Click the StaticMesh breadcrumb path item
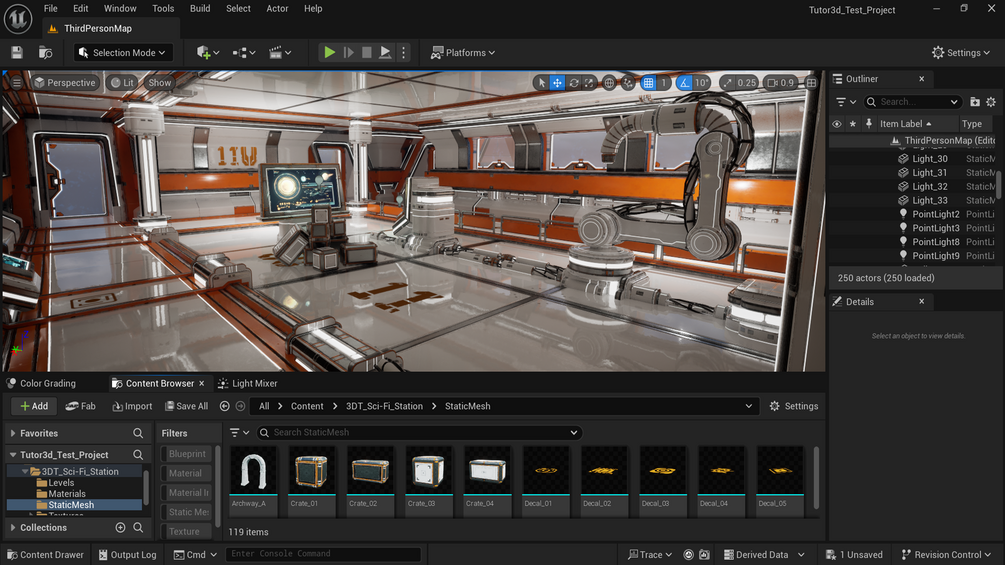1005x565 pixels. (468, 406)
